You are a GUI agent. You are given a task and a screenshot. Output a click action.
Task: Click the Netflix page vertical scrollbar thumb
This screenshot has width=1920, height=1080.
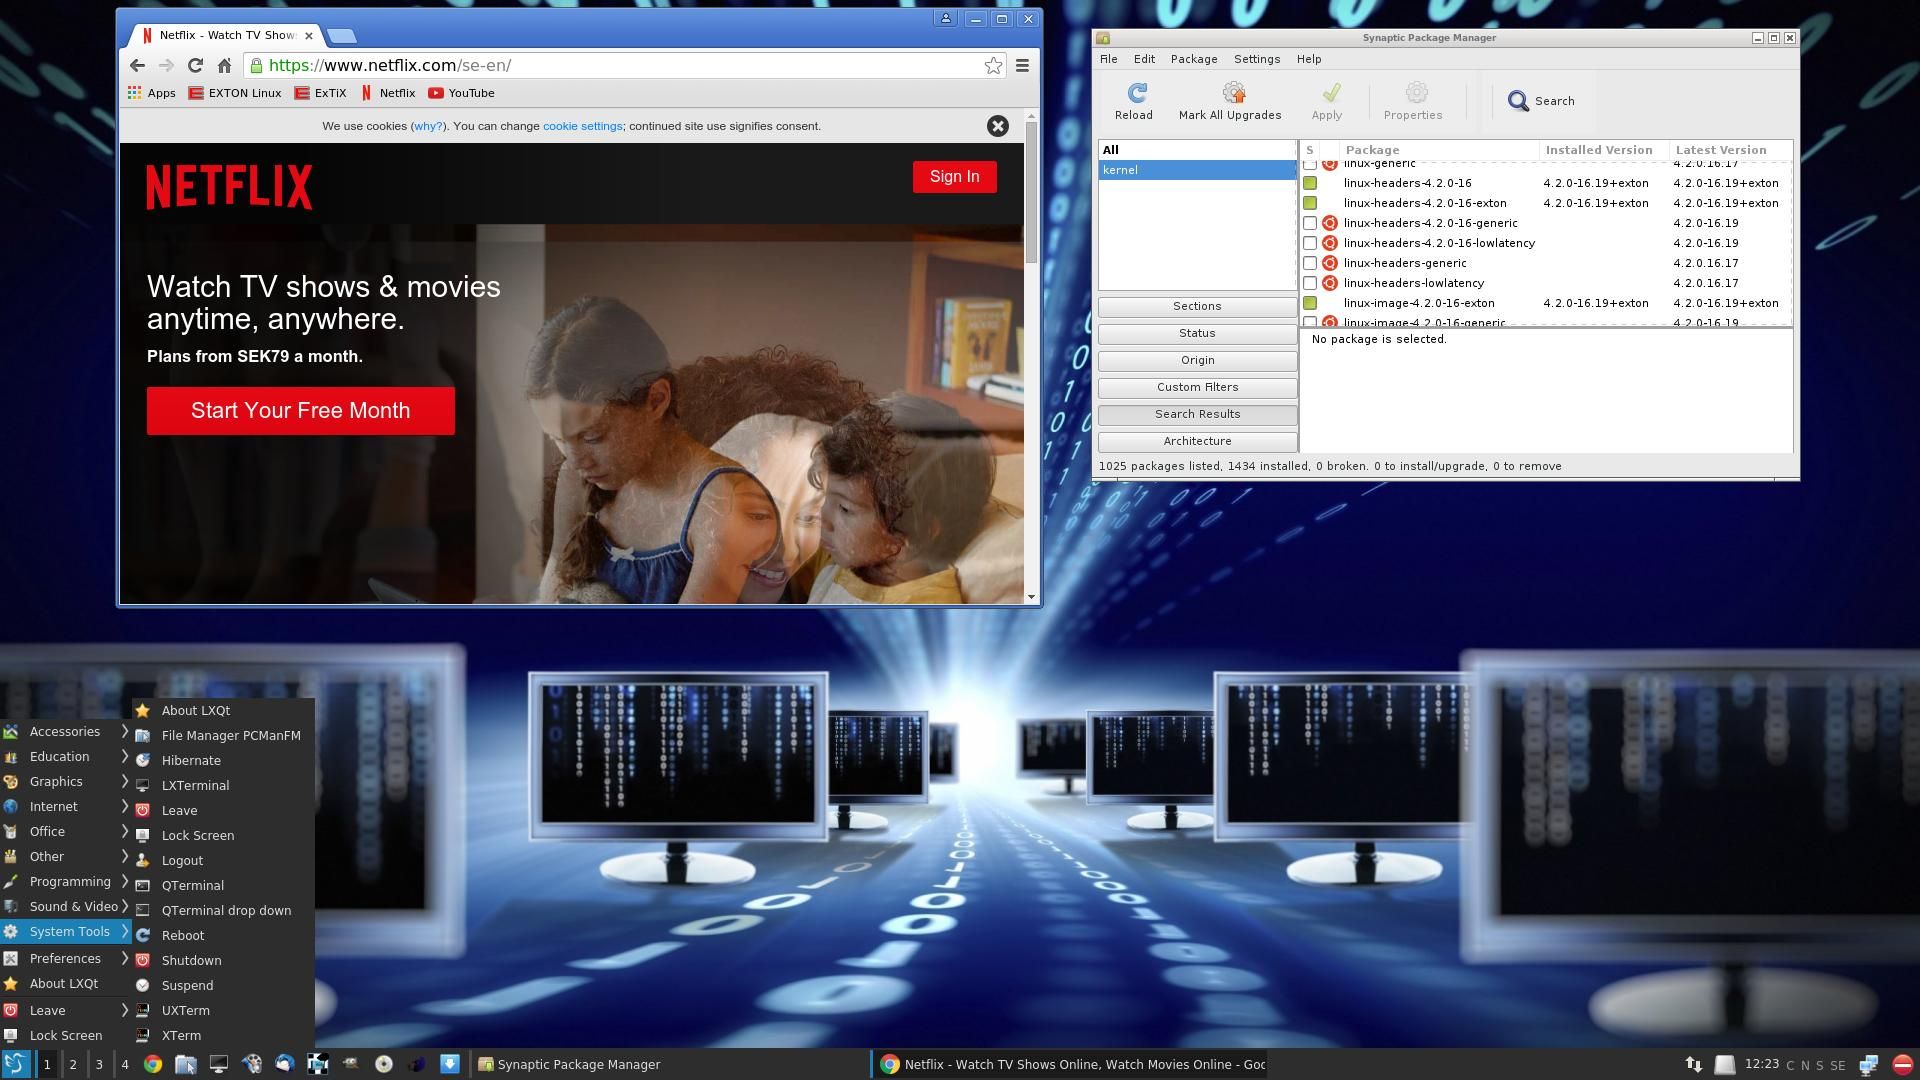point(1031,192)
